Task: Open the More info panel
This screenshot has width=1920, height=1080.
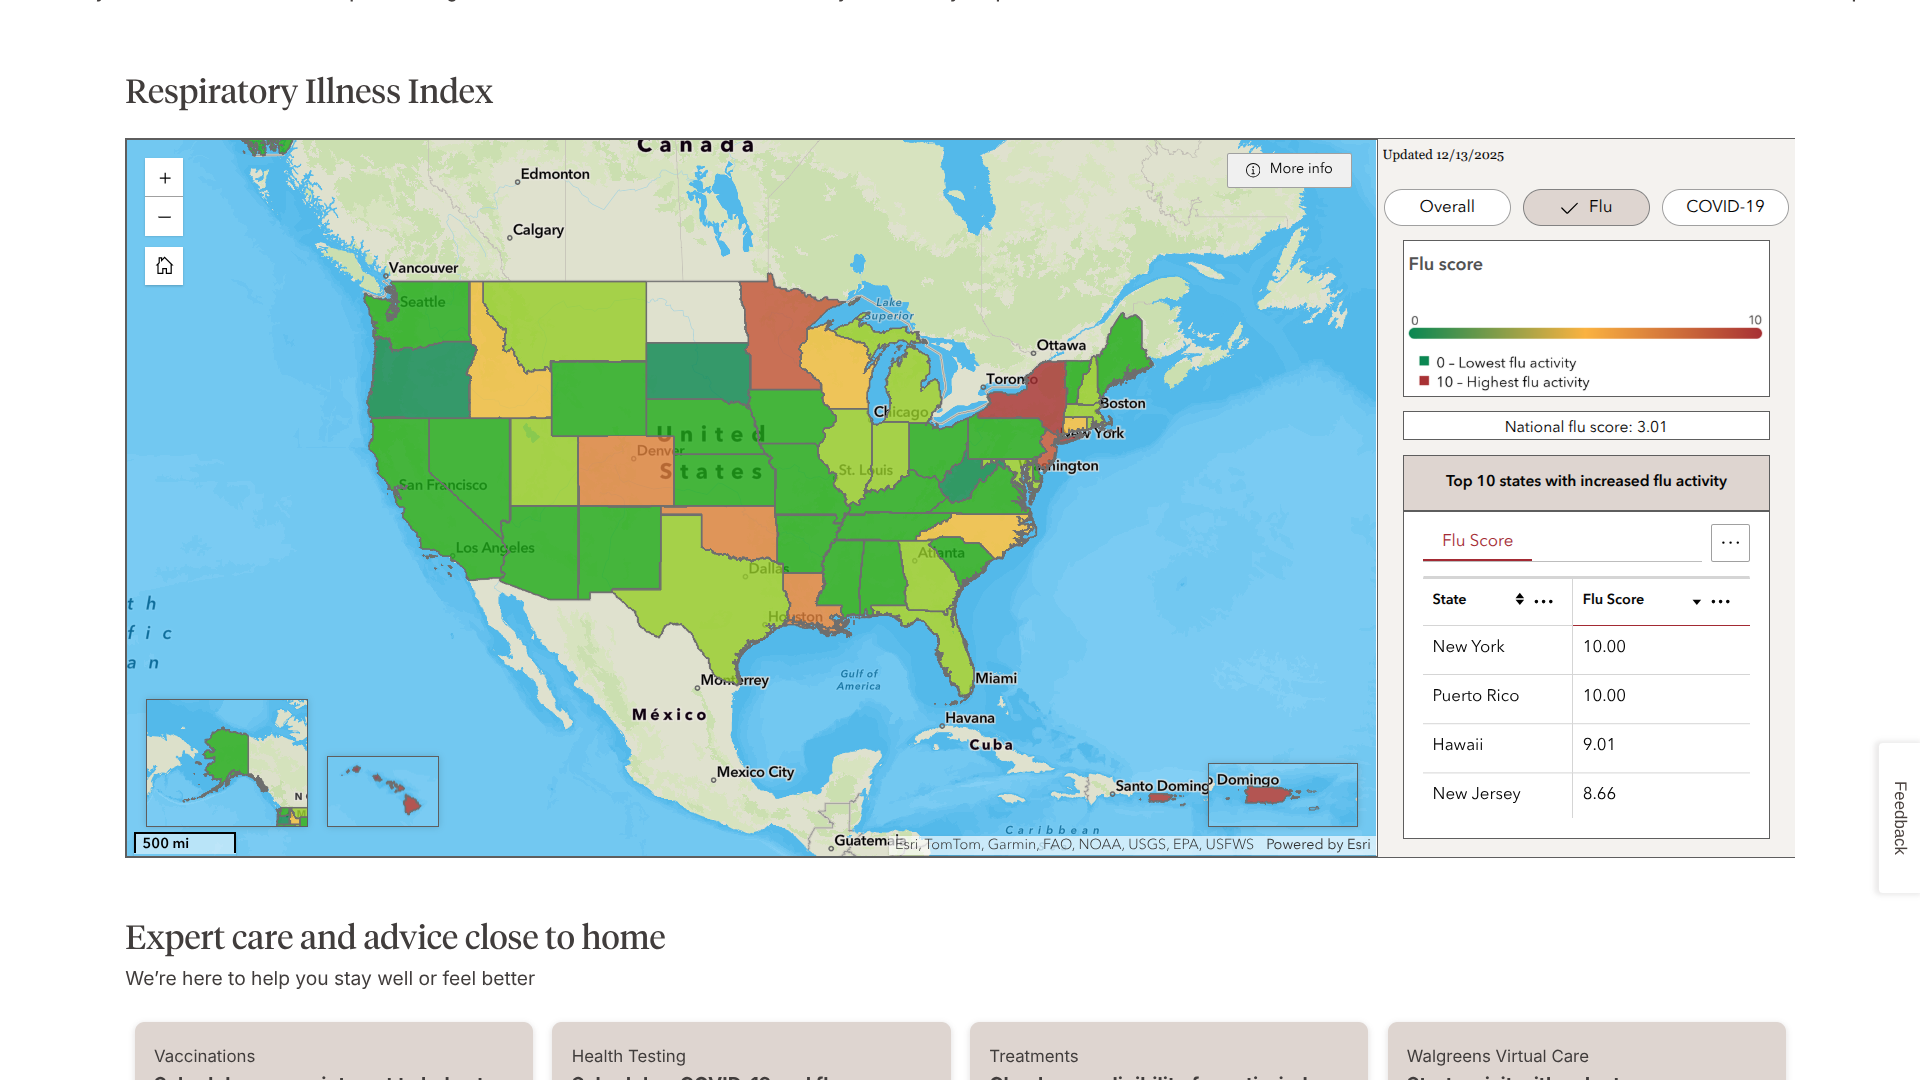Action: coord(1289,170)
